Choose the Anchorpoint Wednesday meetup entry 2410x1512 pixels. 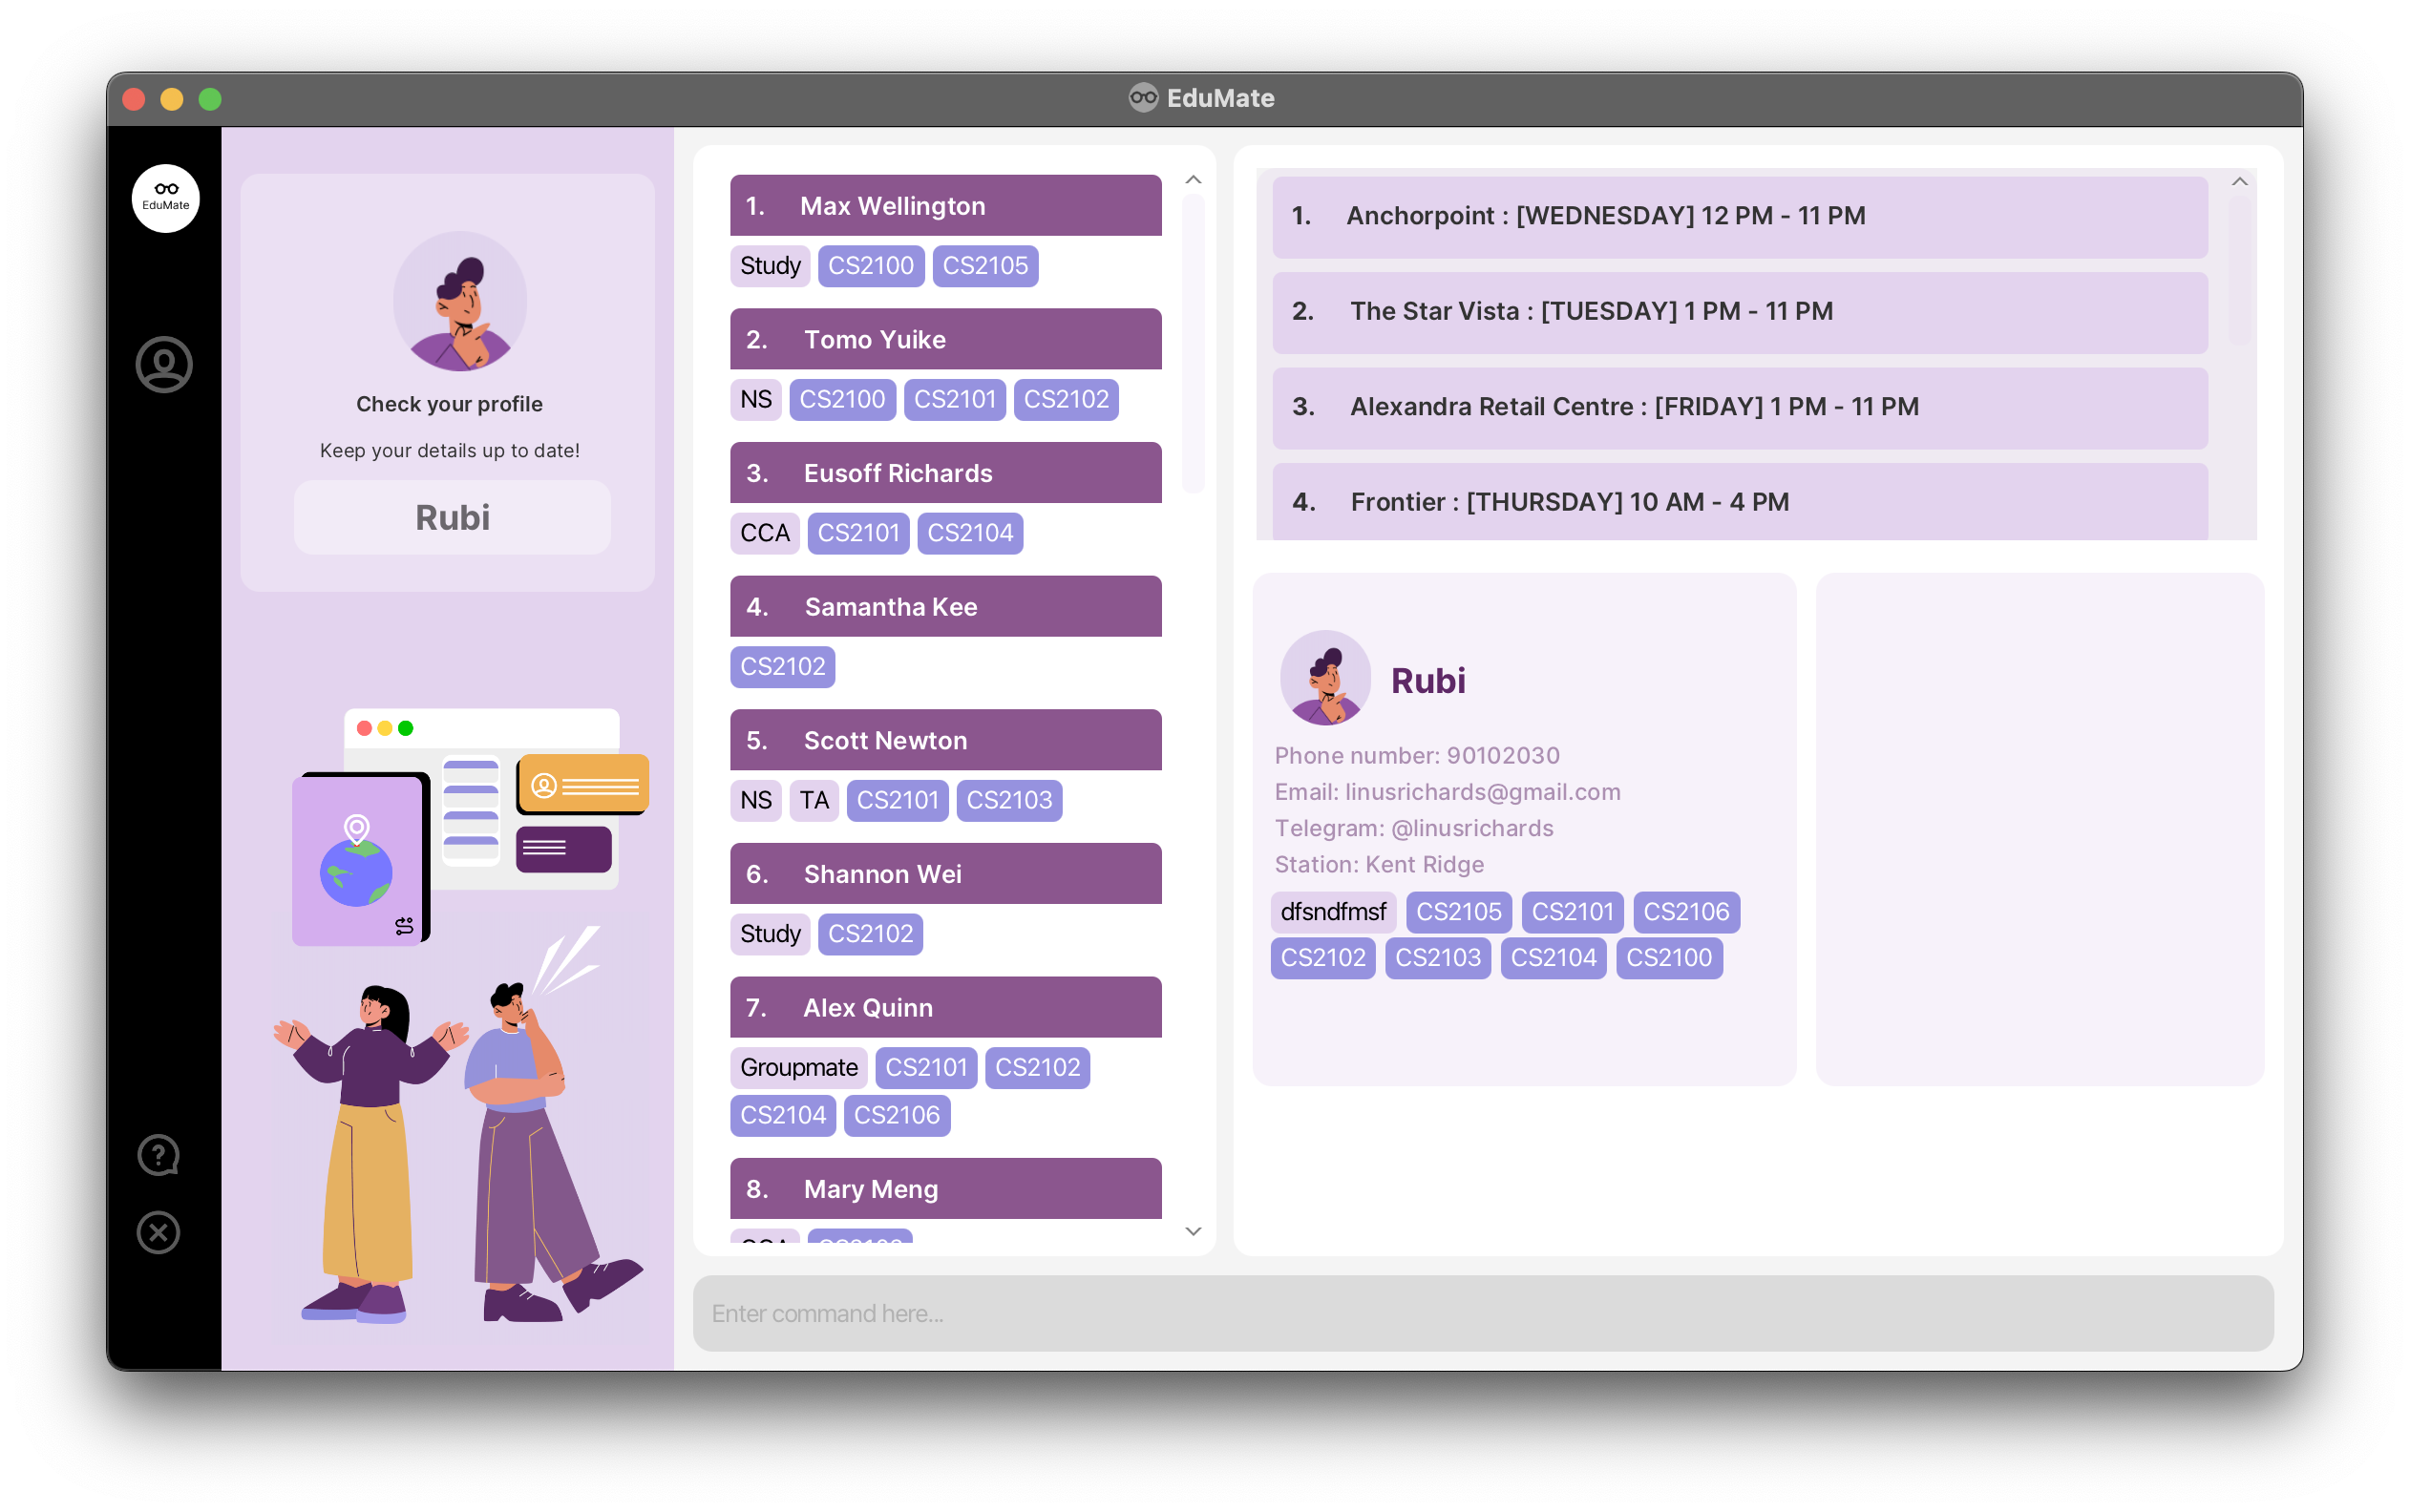(1739, 216)
